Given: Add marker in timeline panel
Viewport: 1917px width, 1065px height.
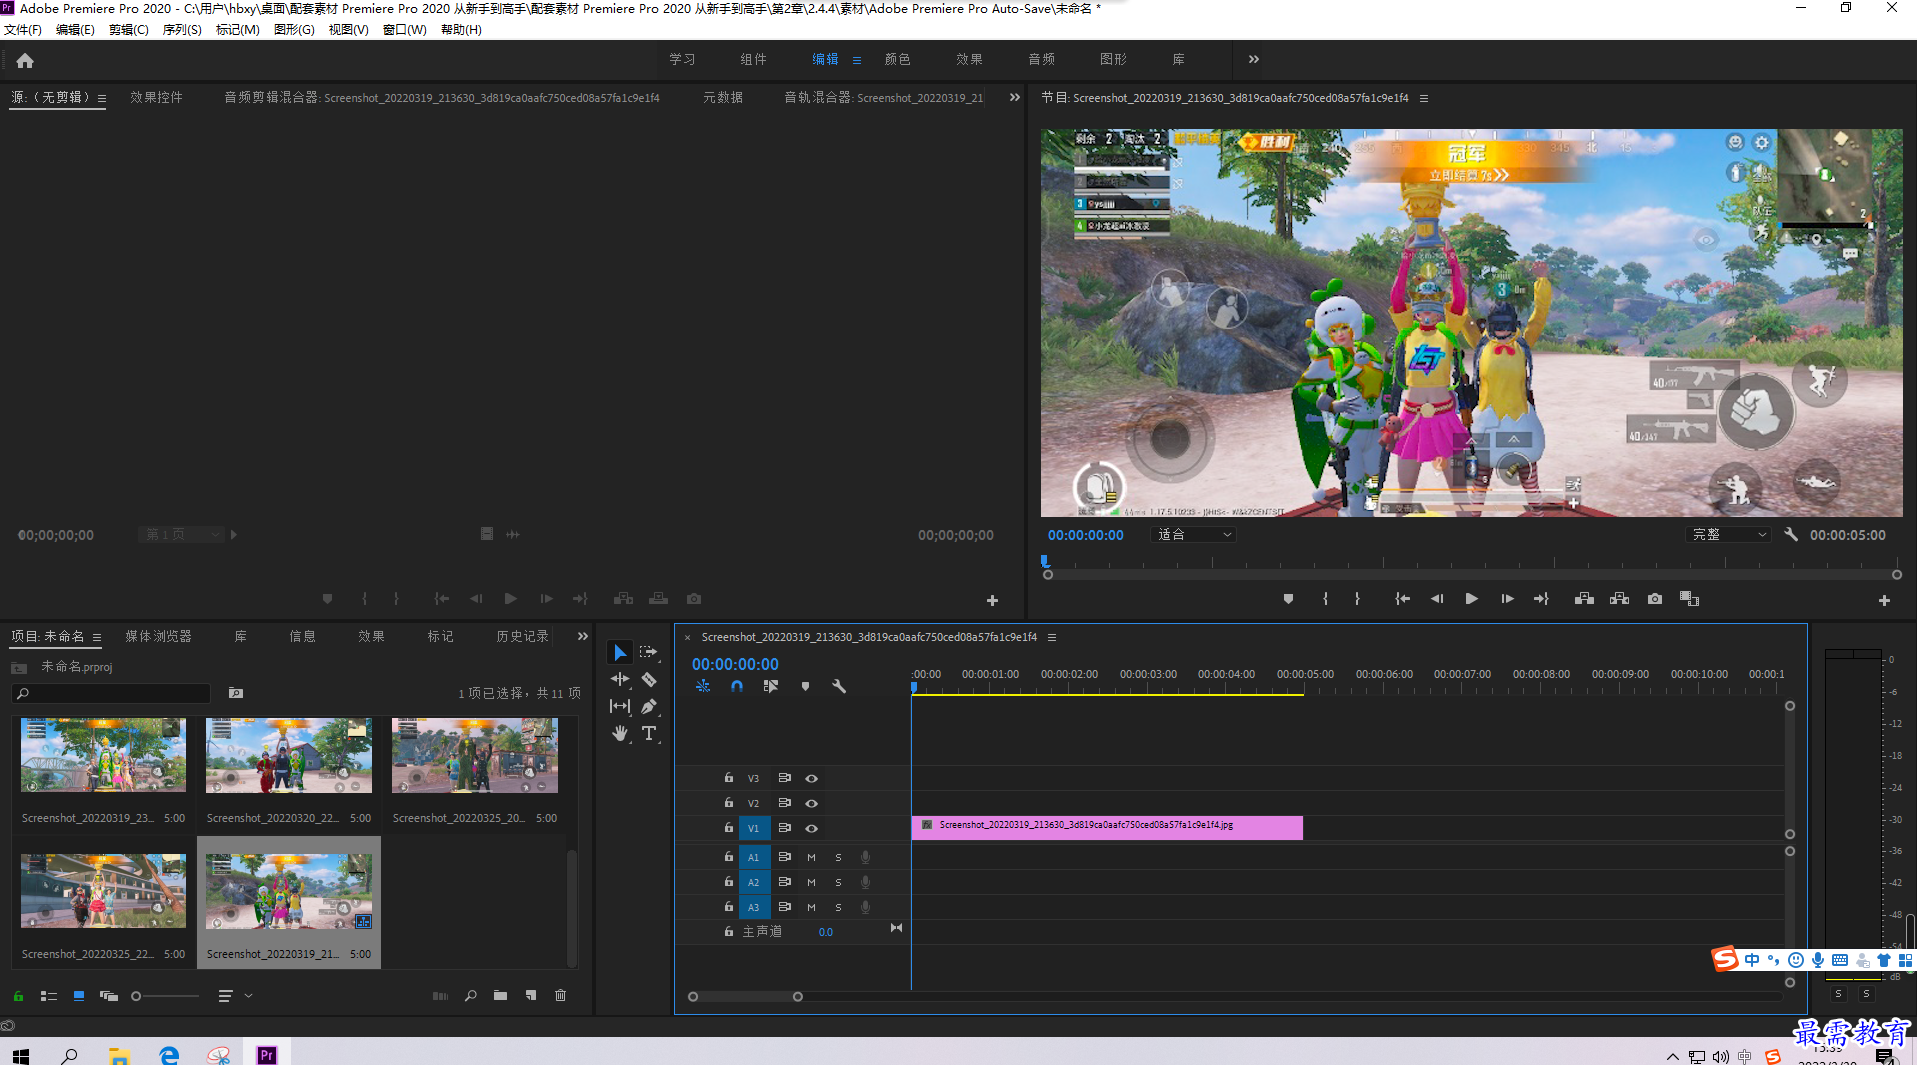Looking at the screenshot, I should [x=805, y=687].
